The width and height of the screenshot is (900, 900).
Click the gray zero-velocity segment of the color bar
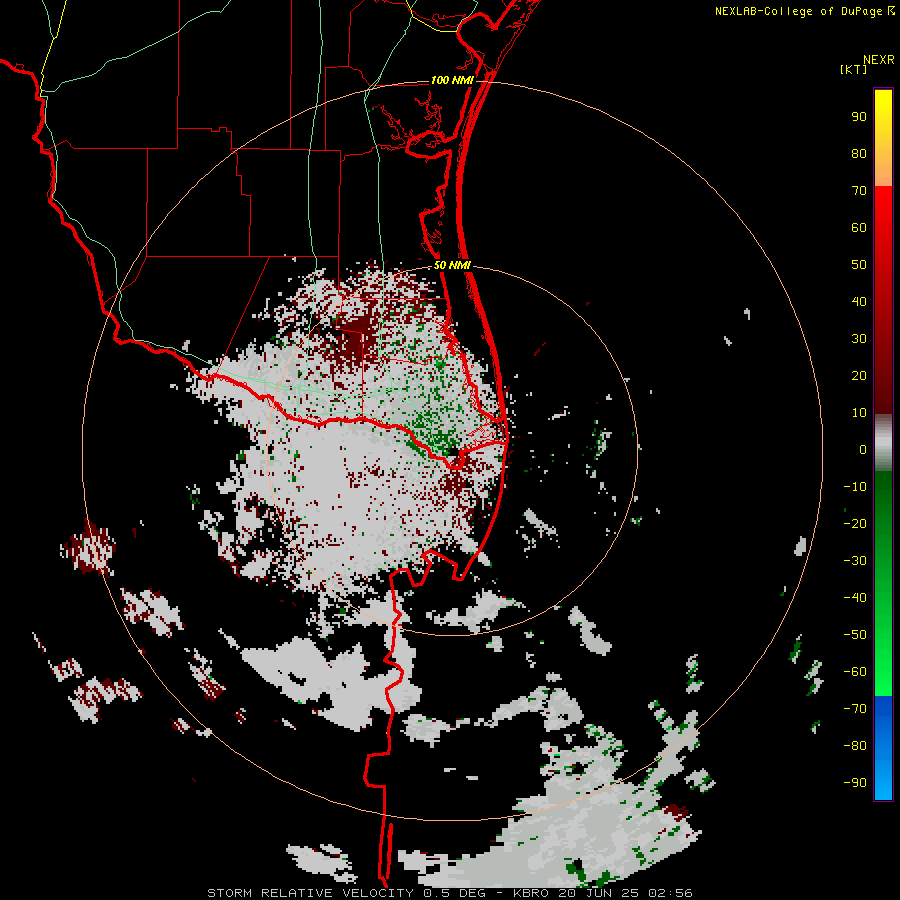coord(883,443)
